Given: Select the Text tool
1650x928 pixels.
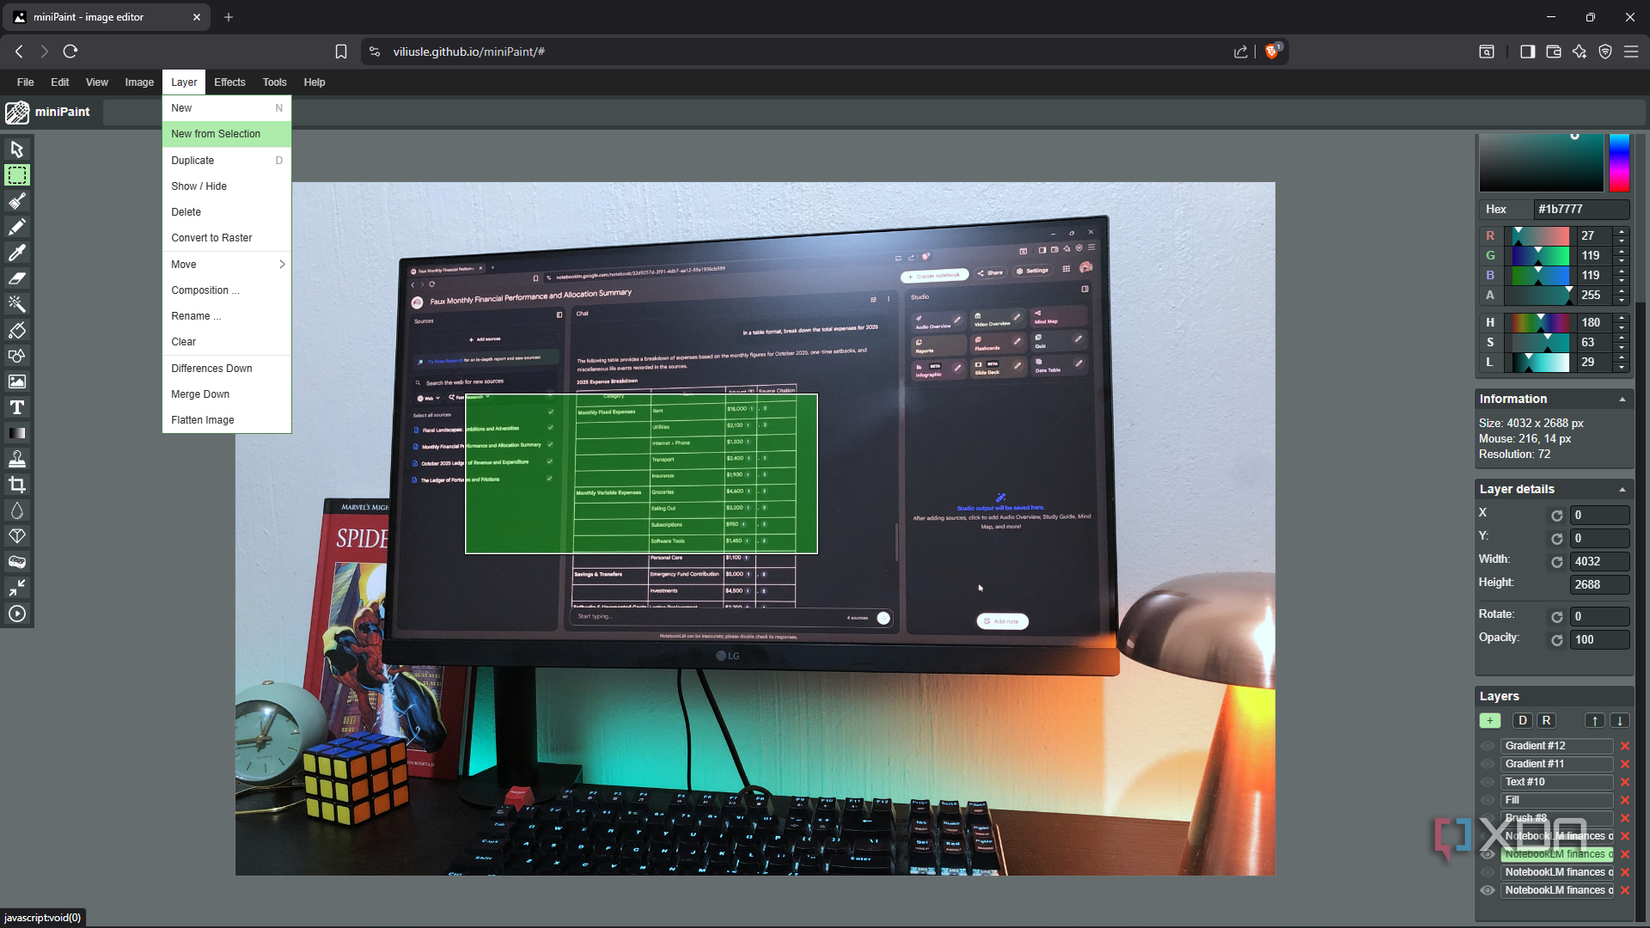Looking at the screenshot, I should (x=17, y=407).
